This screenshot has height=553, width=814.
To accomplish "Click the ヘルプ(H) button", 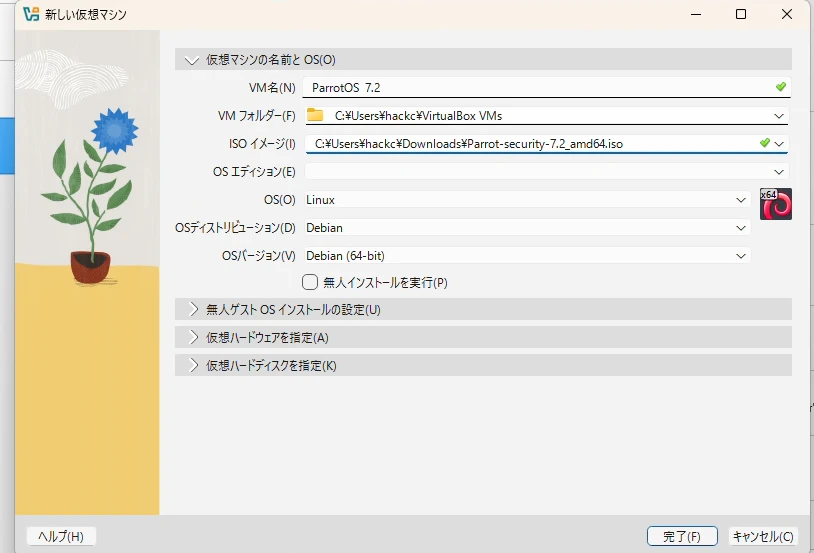I will 61,536.
